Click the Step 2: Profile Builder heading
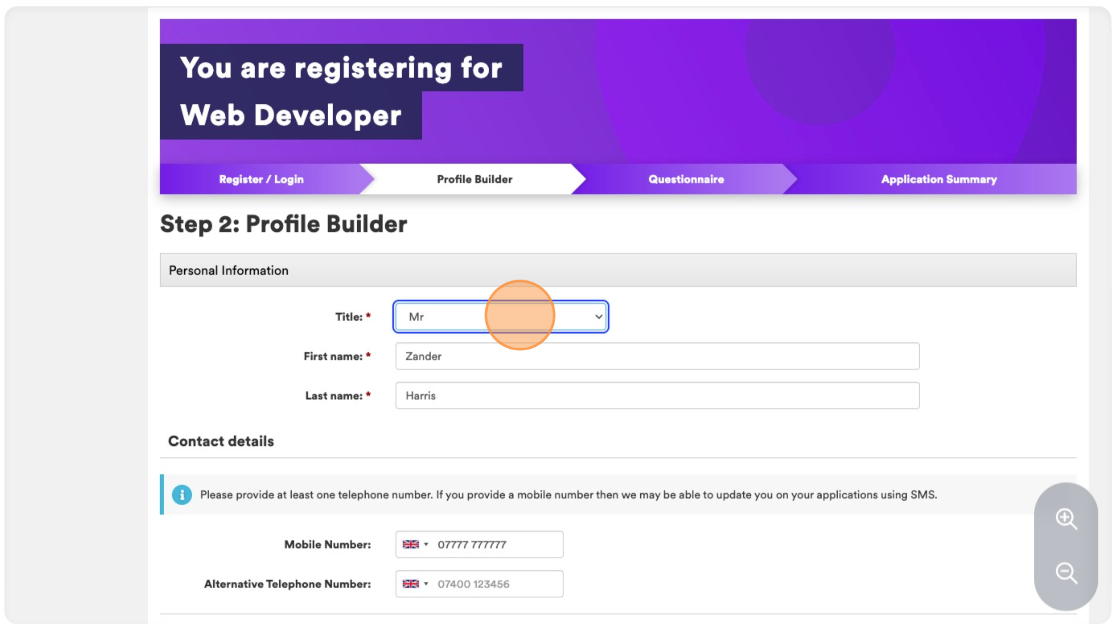Viewport: 1119px width, 631px height. tap(283, 224)
